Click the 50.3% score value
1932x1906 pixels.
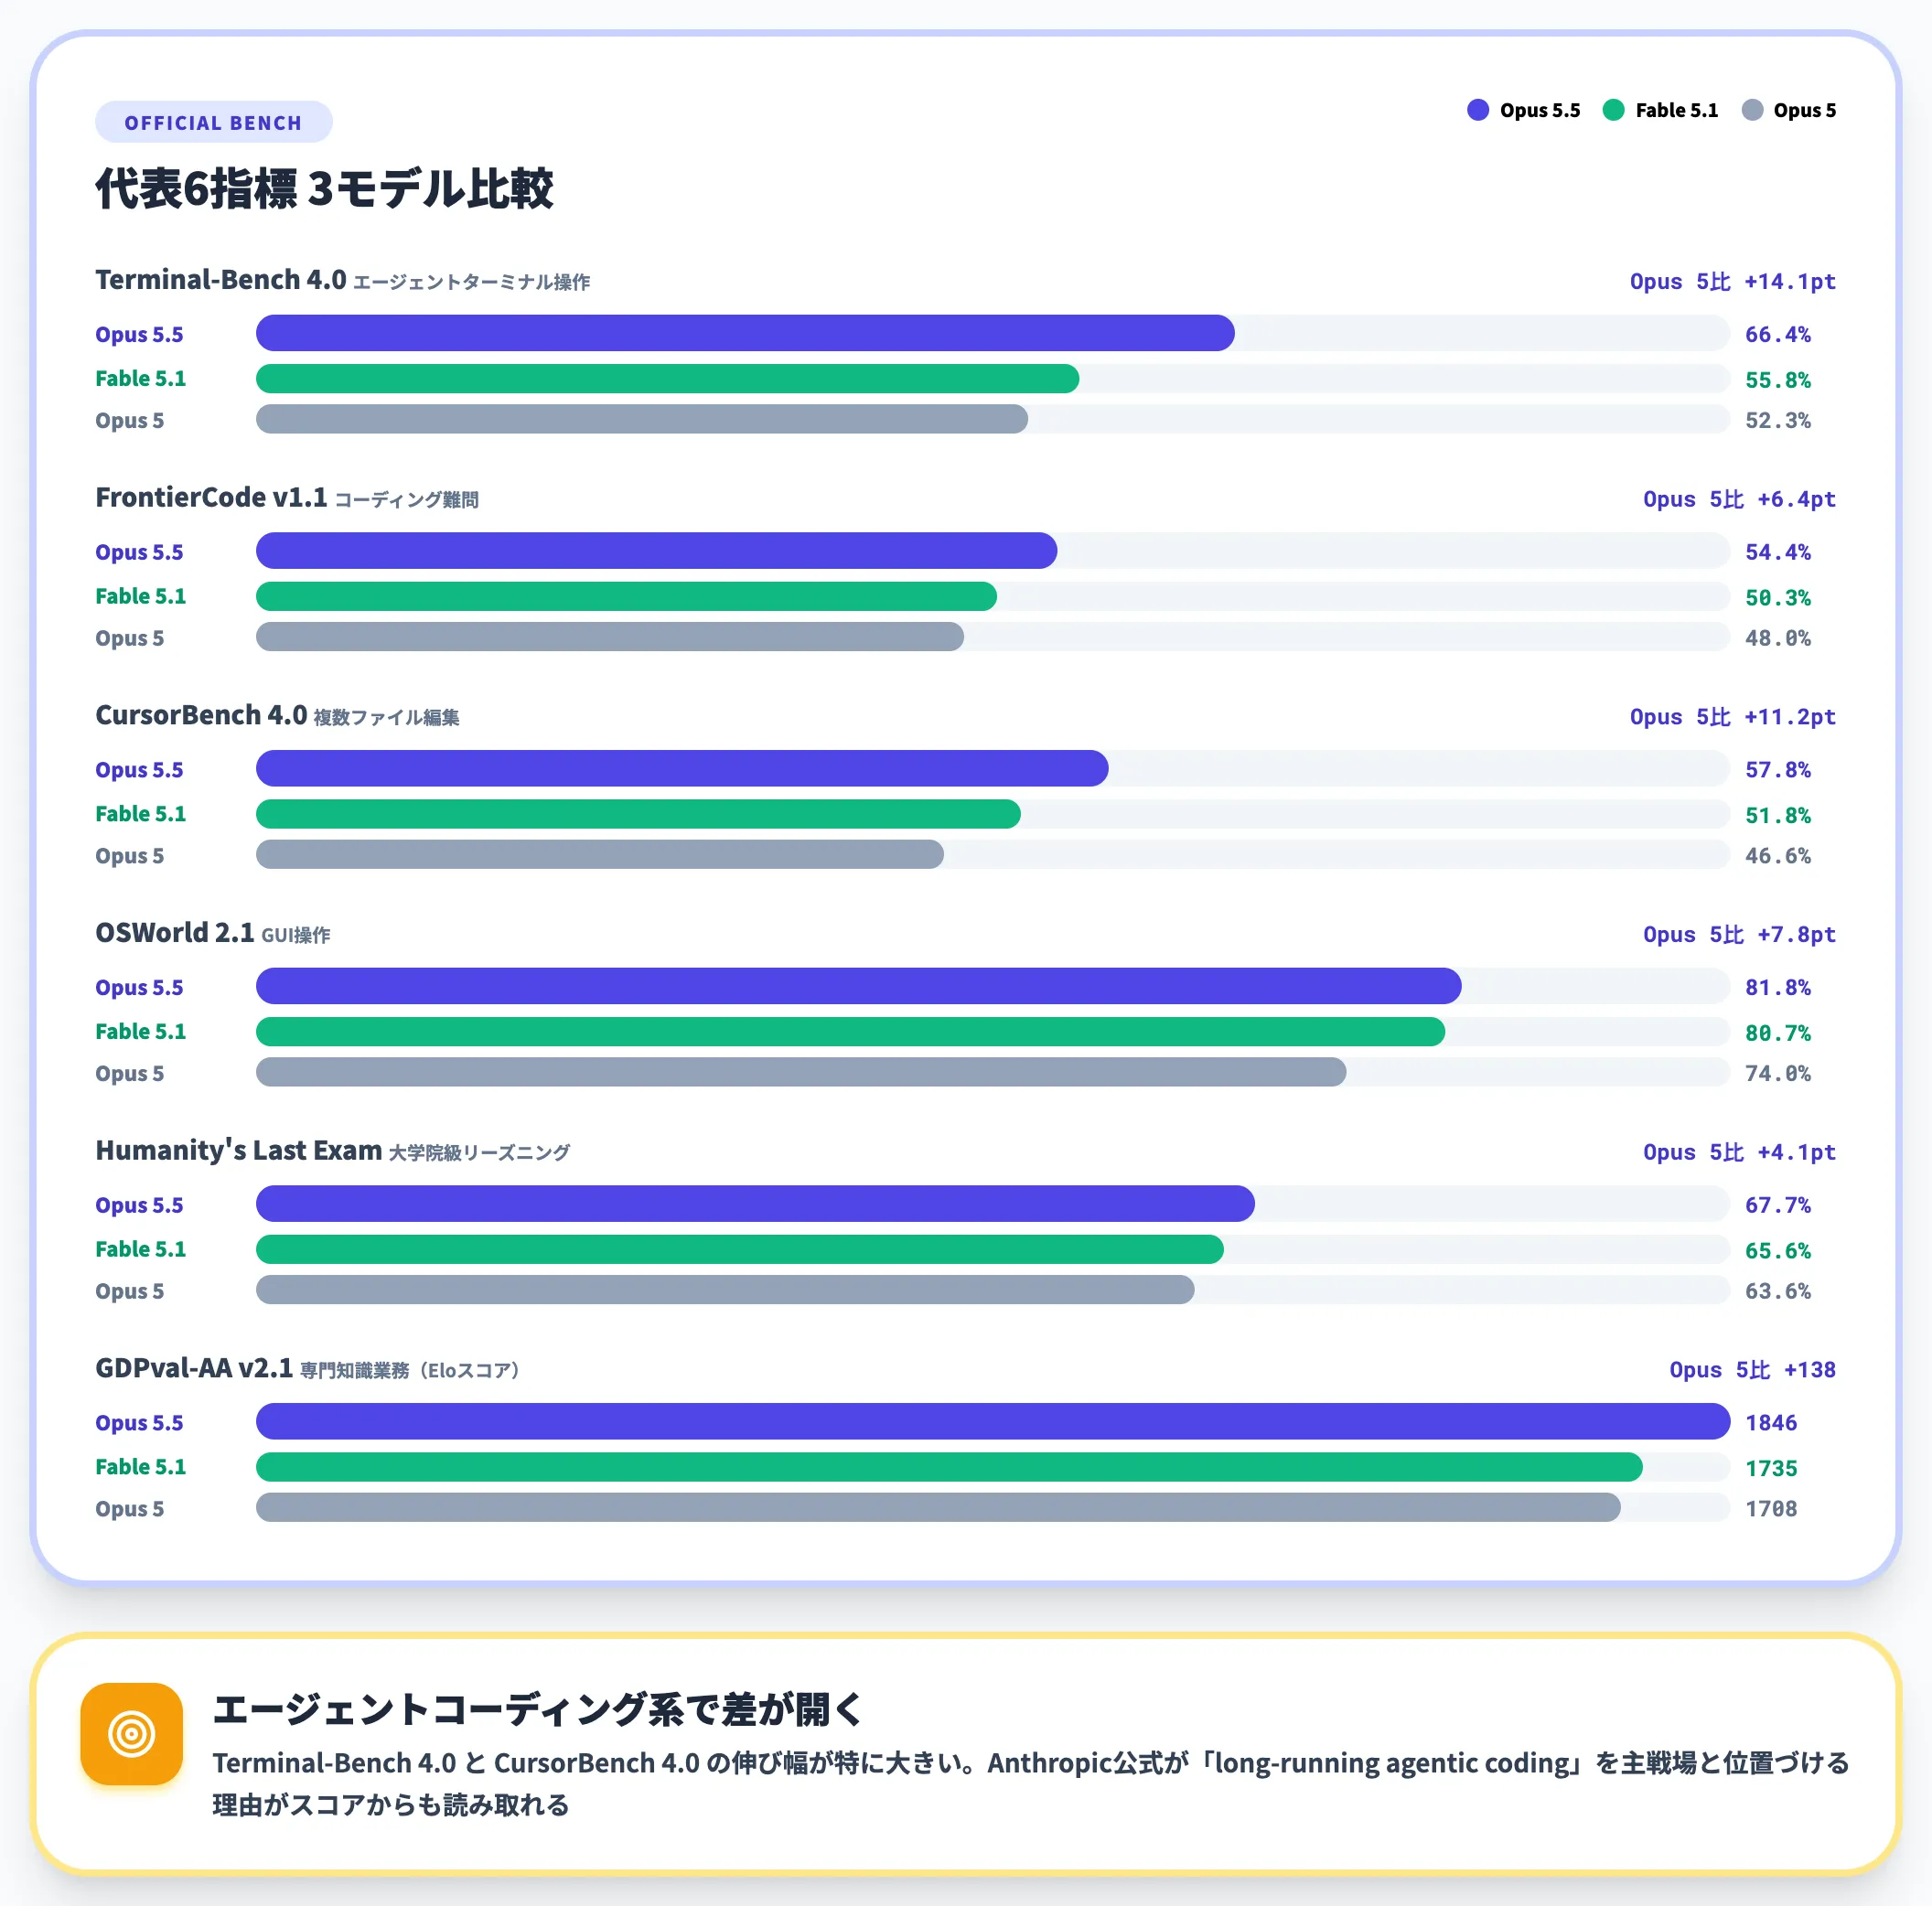pos(1778,598)
